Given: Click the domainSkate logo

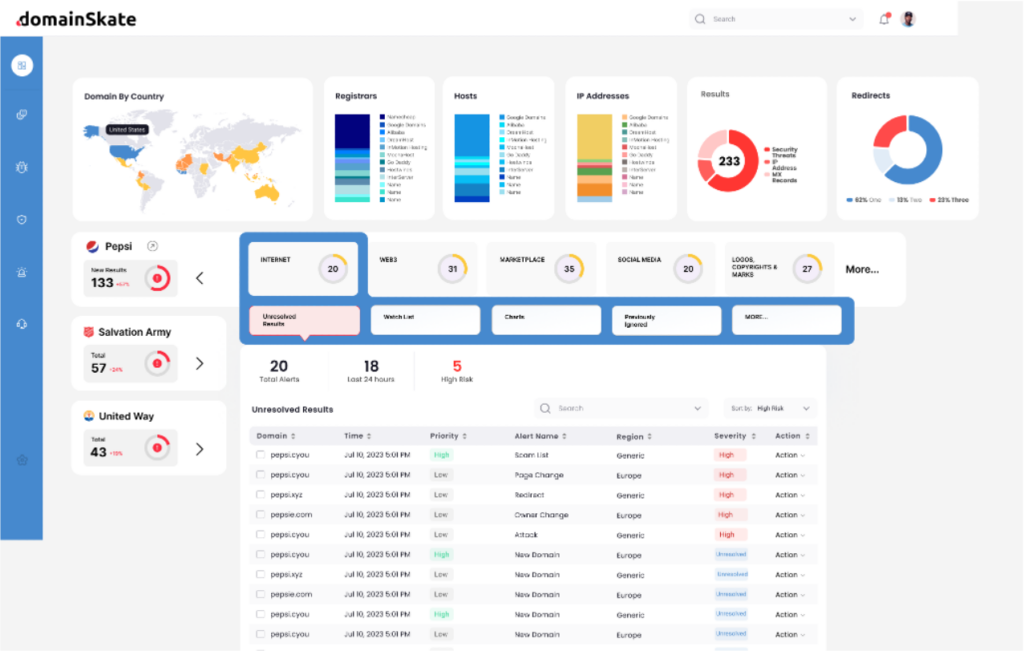Looking at the screenshot, I should [x=76, y=19].
